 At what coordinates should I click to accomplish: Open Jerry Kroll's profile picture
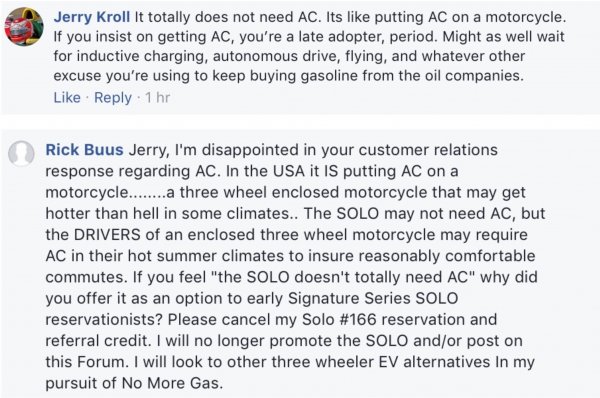click(24, 27)
